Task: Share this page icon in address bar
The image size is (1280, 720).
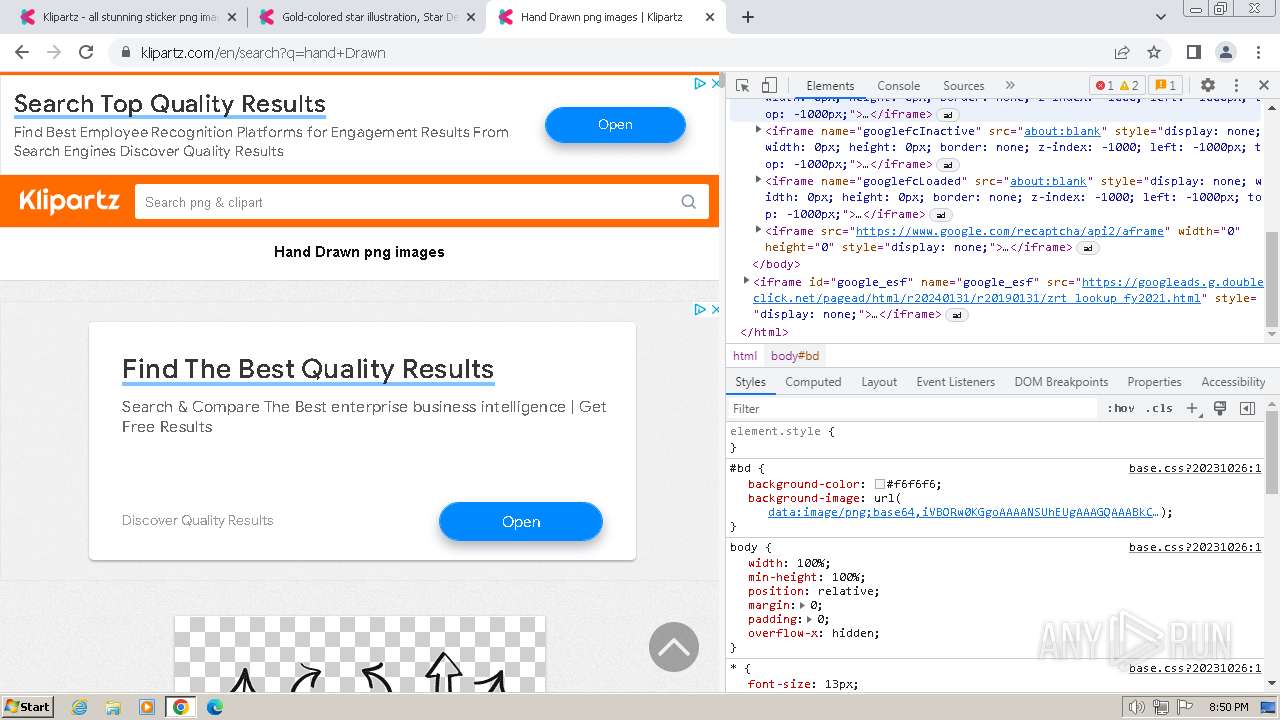Action: tap(1122, 52)
